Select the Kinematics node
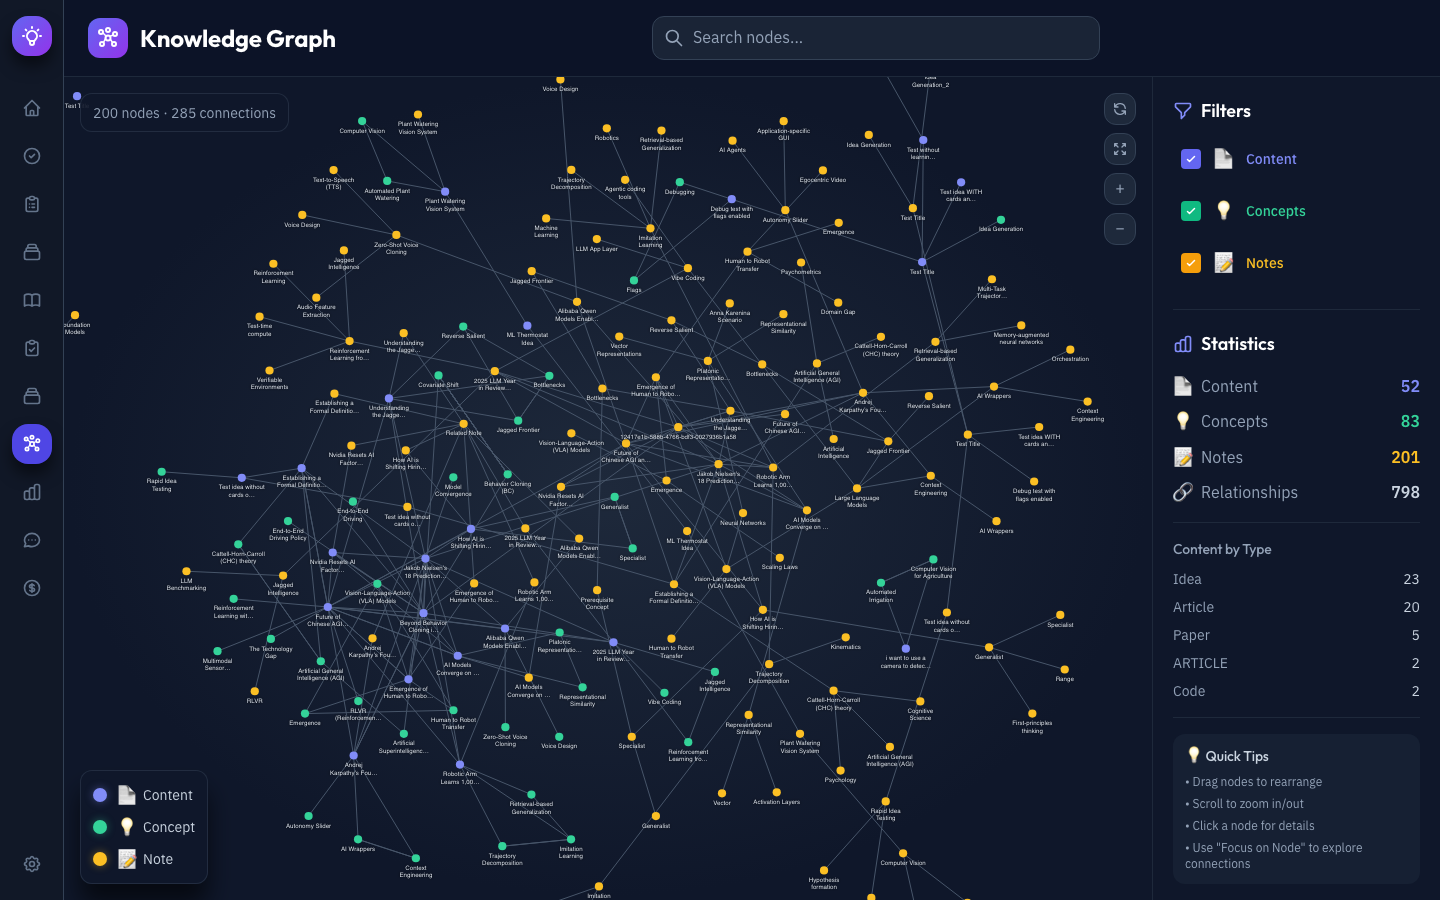 pyautogui.click(x=845, y=637)
